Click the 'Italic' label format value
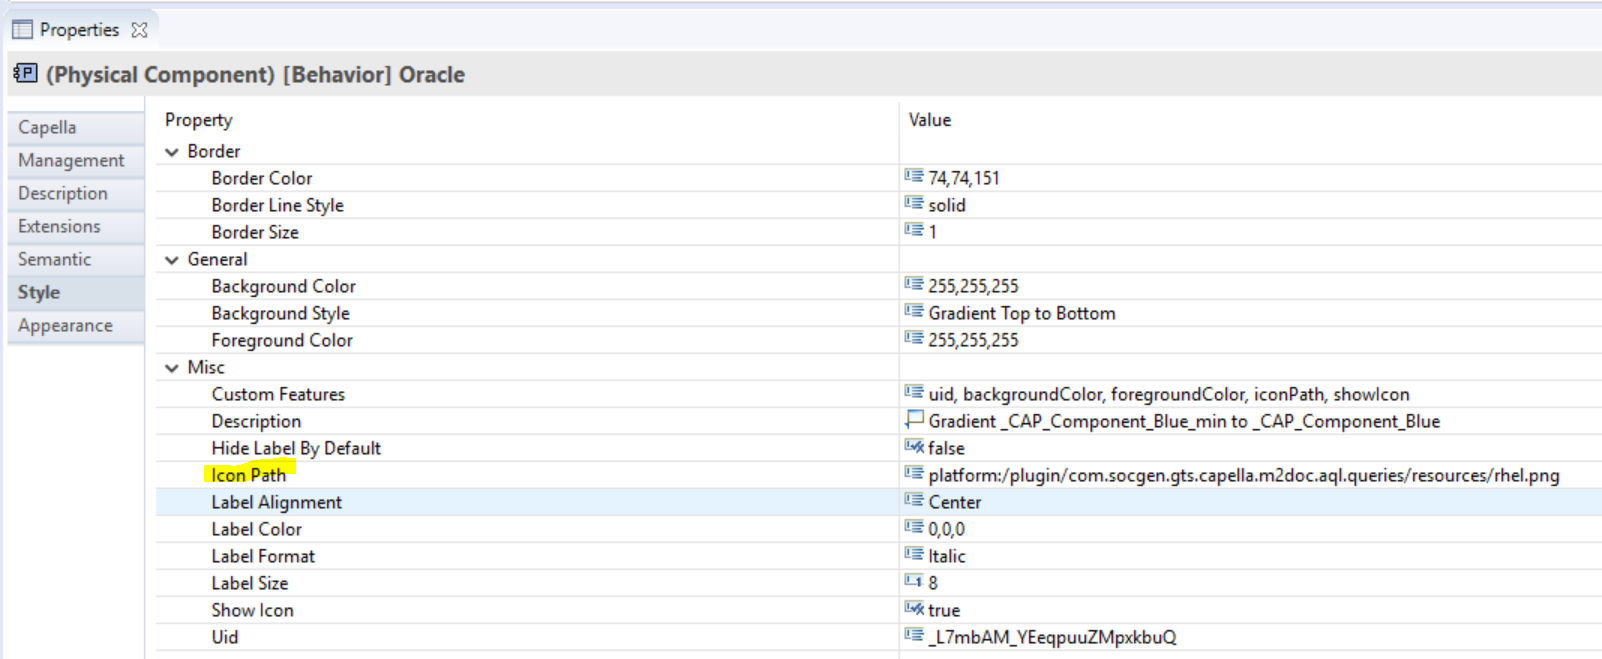This screenshot has width=1602, height=659. pos(947,556)
